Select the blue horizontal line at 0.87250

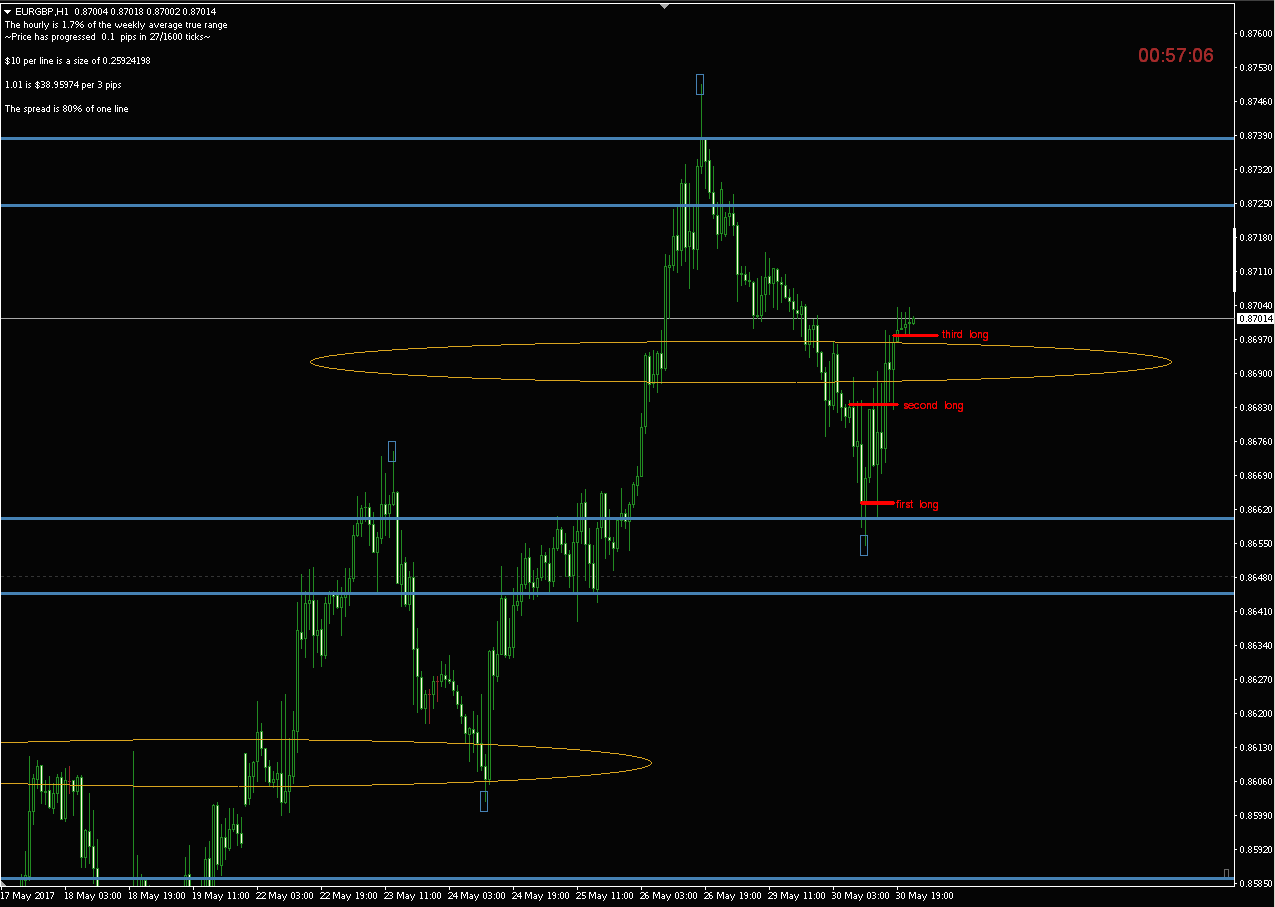[617, 205]
